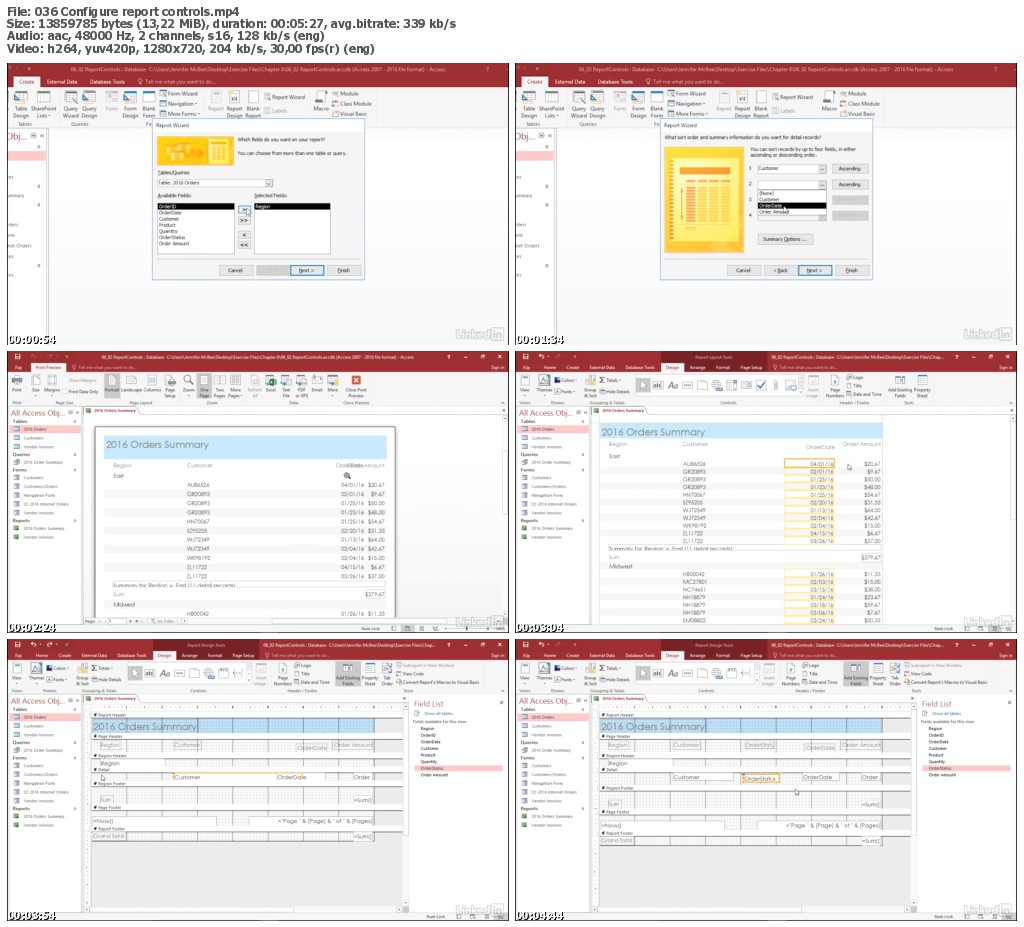Open External Data tab in the 00:00:54 frame
This screenshot has height=927, width=1024.
62,82
